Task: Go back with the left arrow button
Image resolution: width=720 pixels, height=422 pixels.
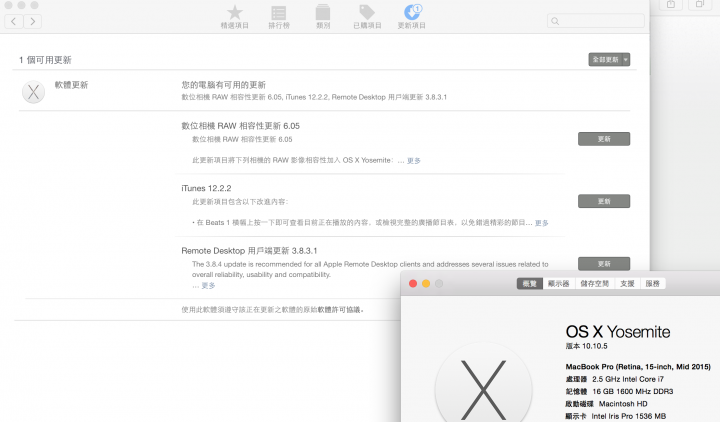Action: [14, 21]
